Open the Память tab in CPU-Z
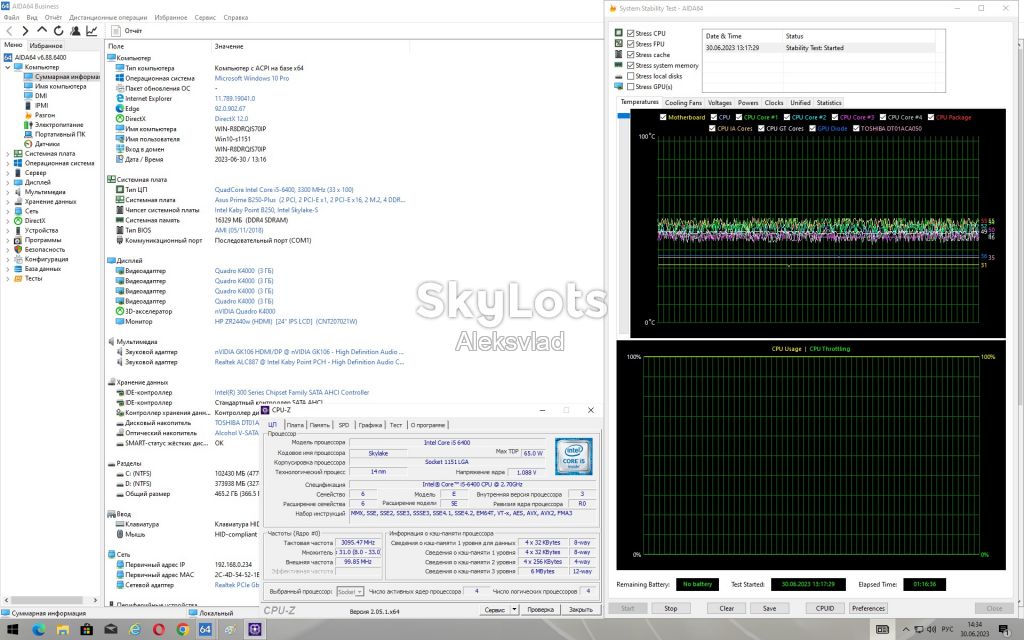This screenshot has width=1024, height=640. 319,425
